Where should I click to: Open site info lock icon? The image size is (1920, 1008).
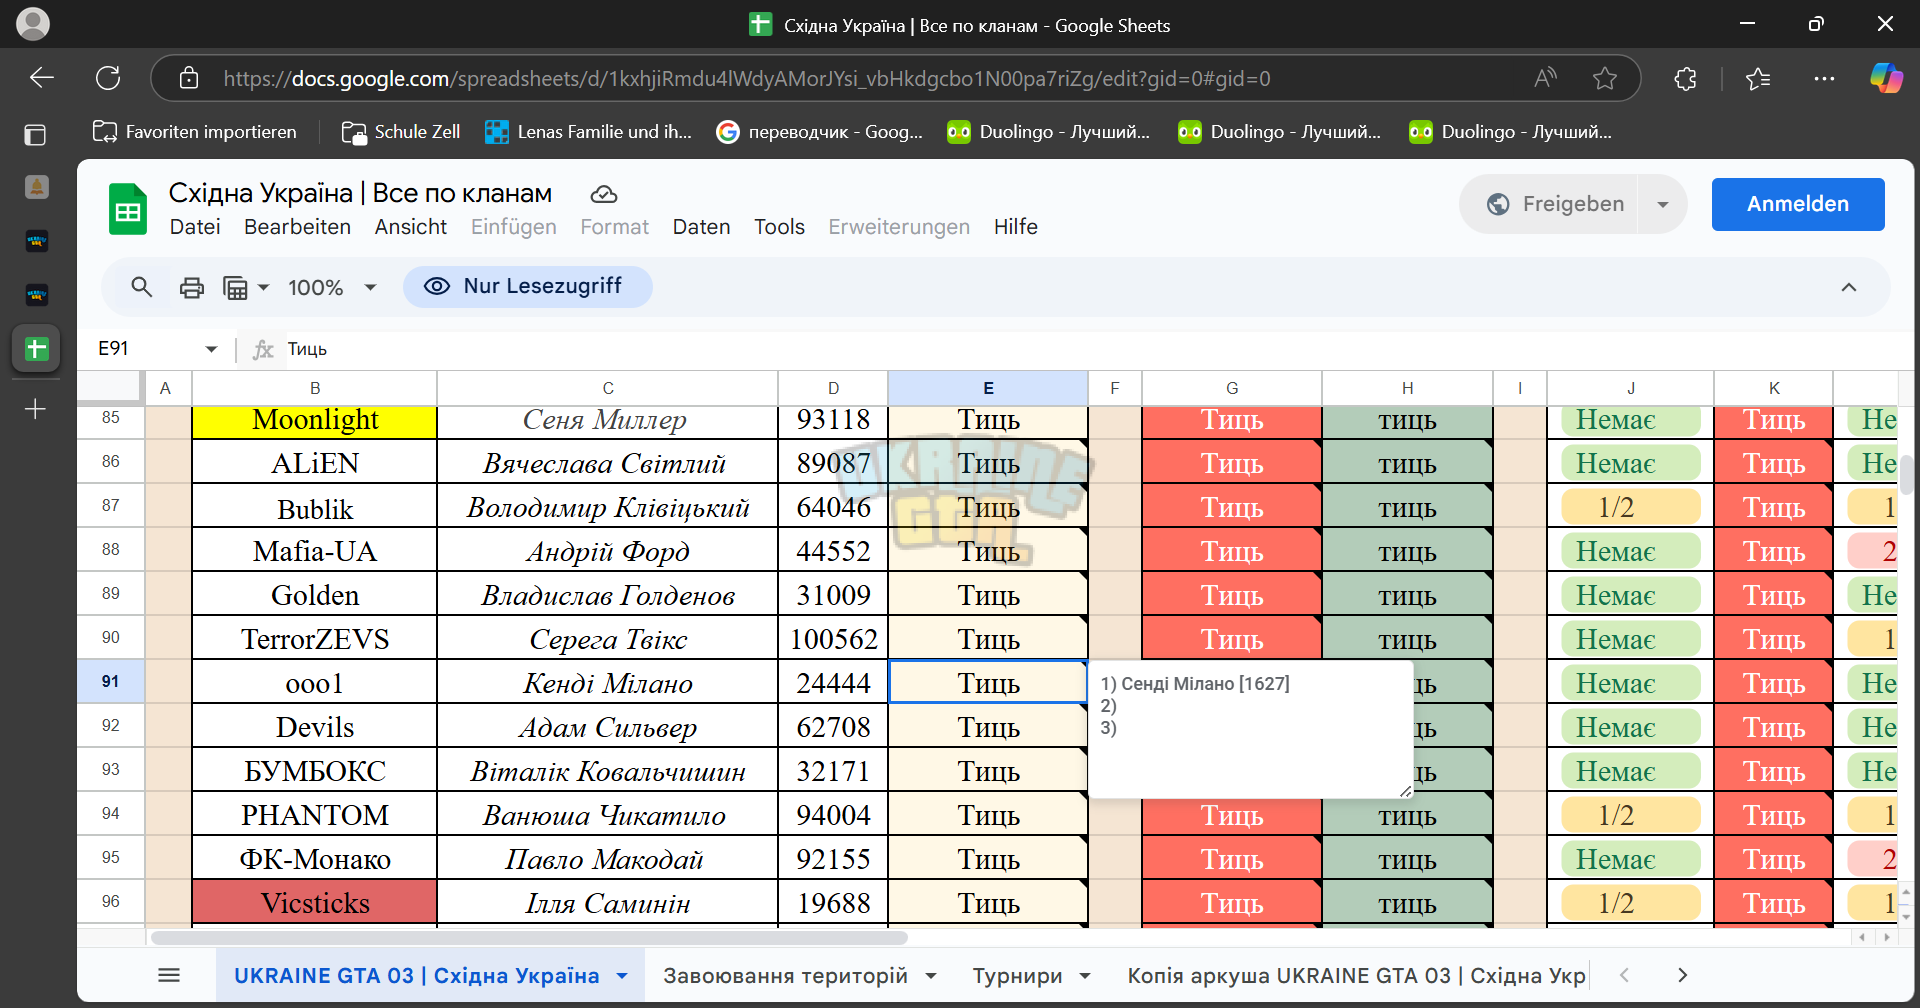[x=189, y=78]
